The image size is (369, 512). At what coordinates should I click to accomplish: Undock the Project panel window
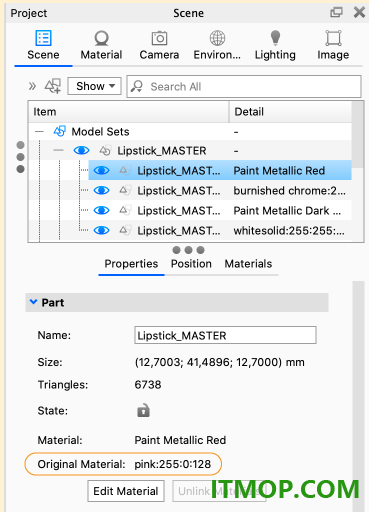(x=336, y=13)
